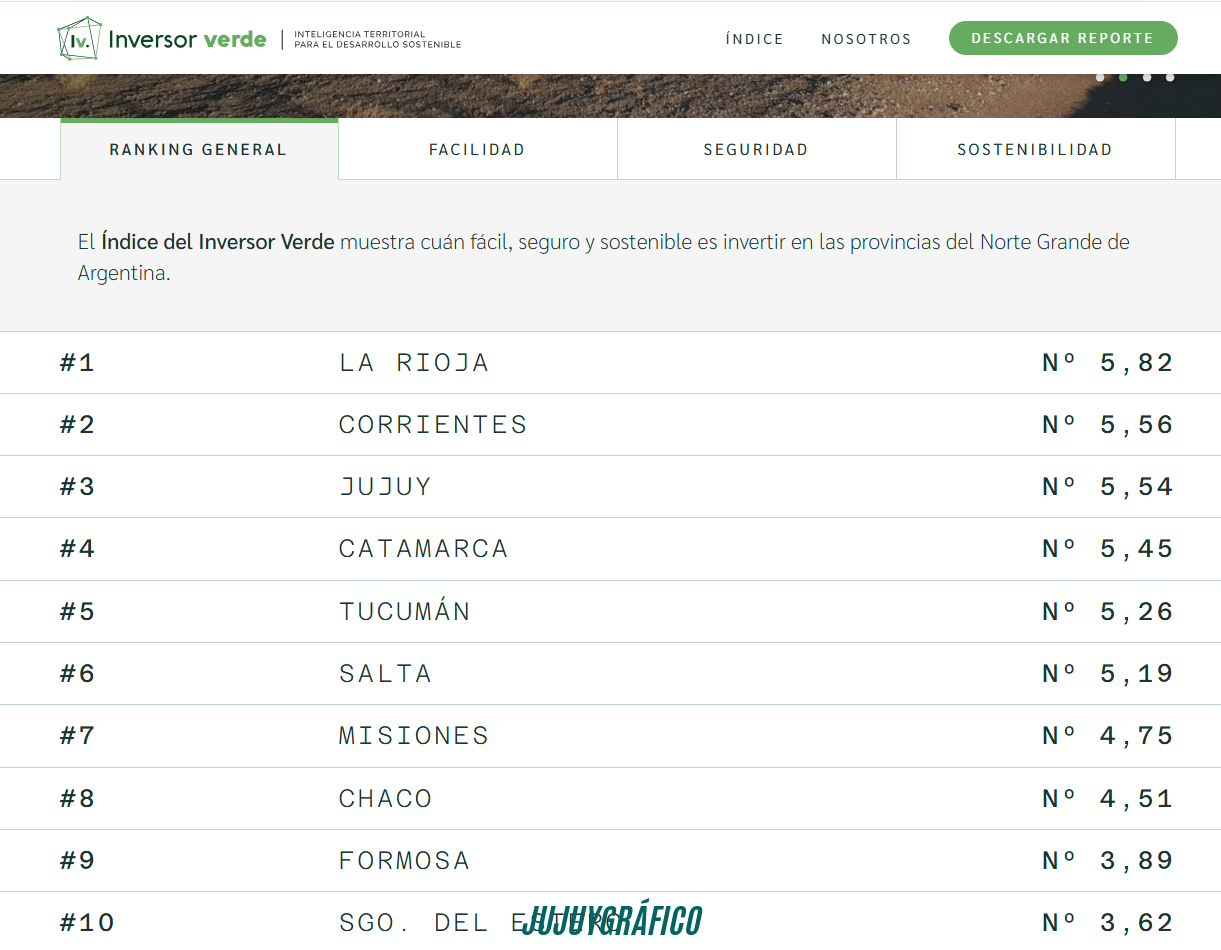This screenshot has height=950, width=1221.
Task: Switch to the SEGURIDAD tab
Action: 756,149
